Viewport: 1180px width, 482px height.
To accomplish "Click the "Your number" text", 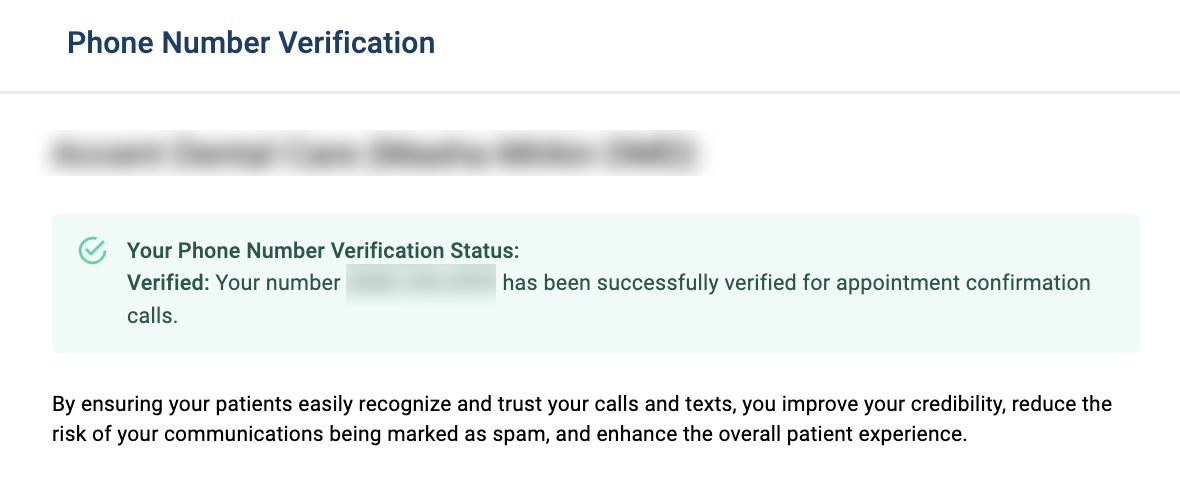I will click(278, 283).
